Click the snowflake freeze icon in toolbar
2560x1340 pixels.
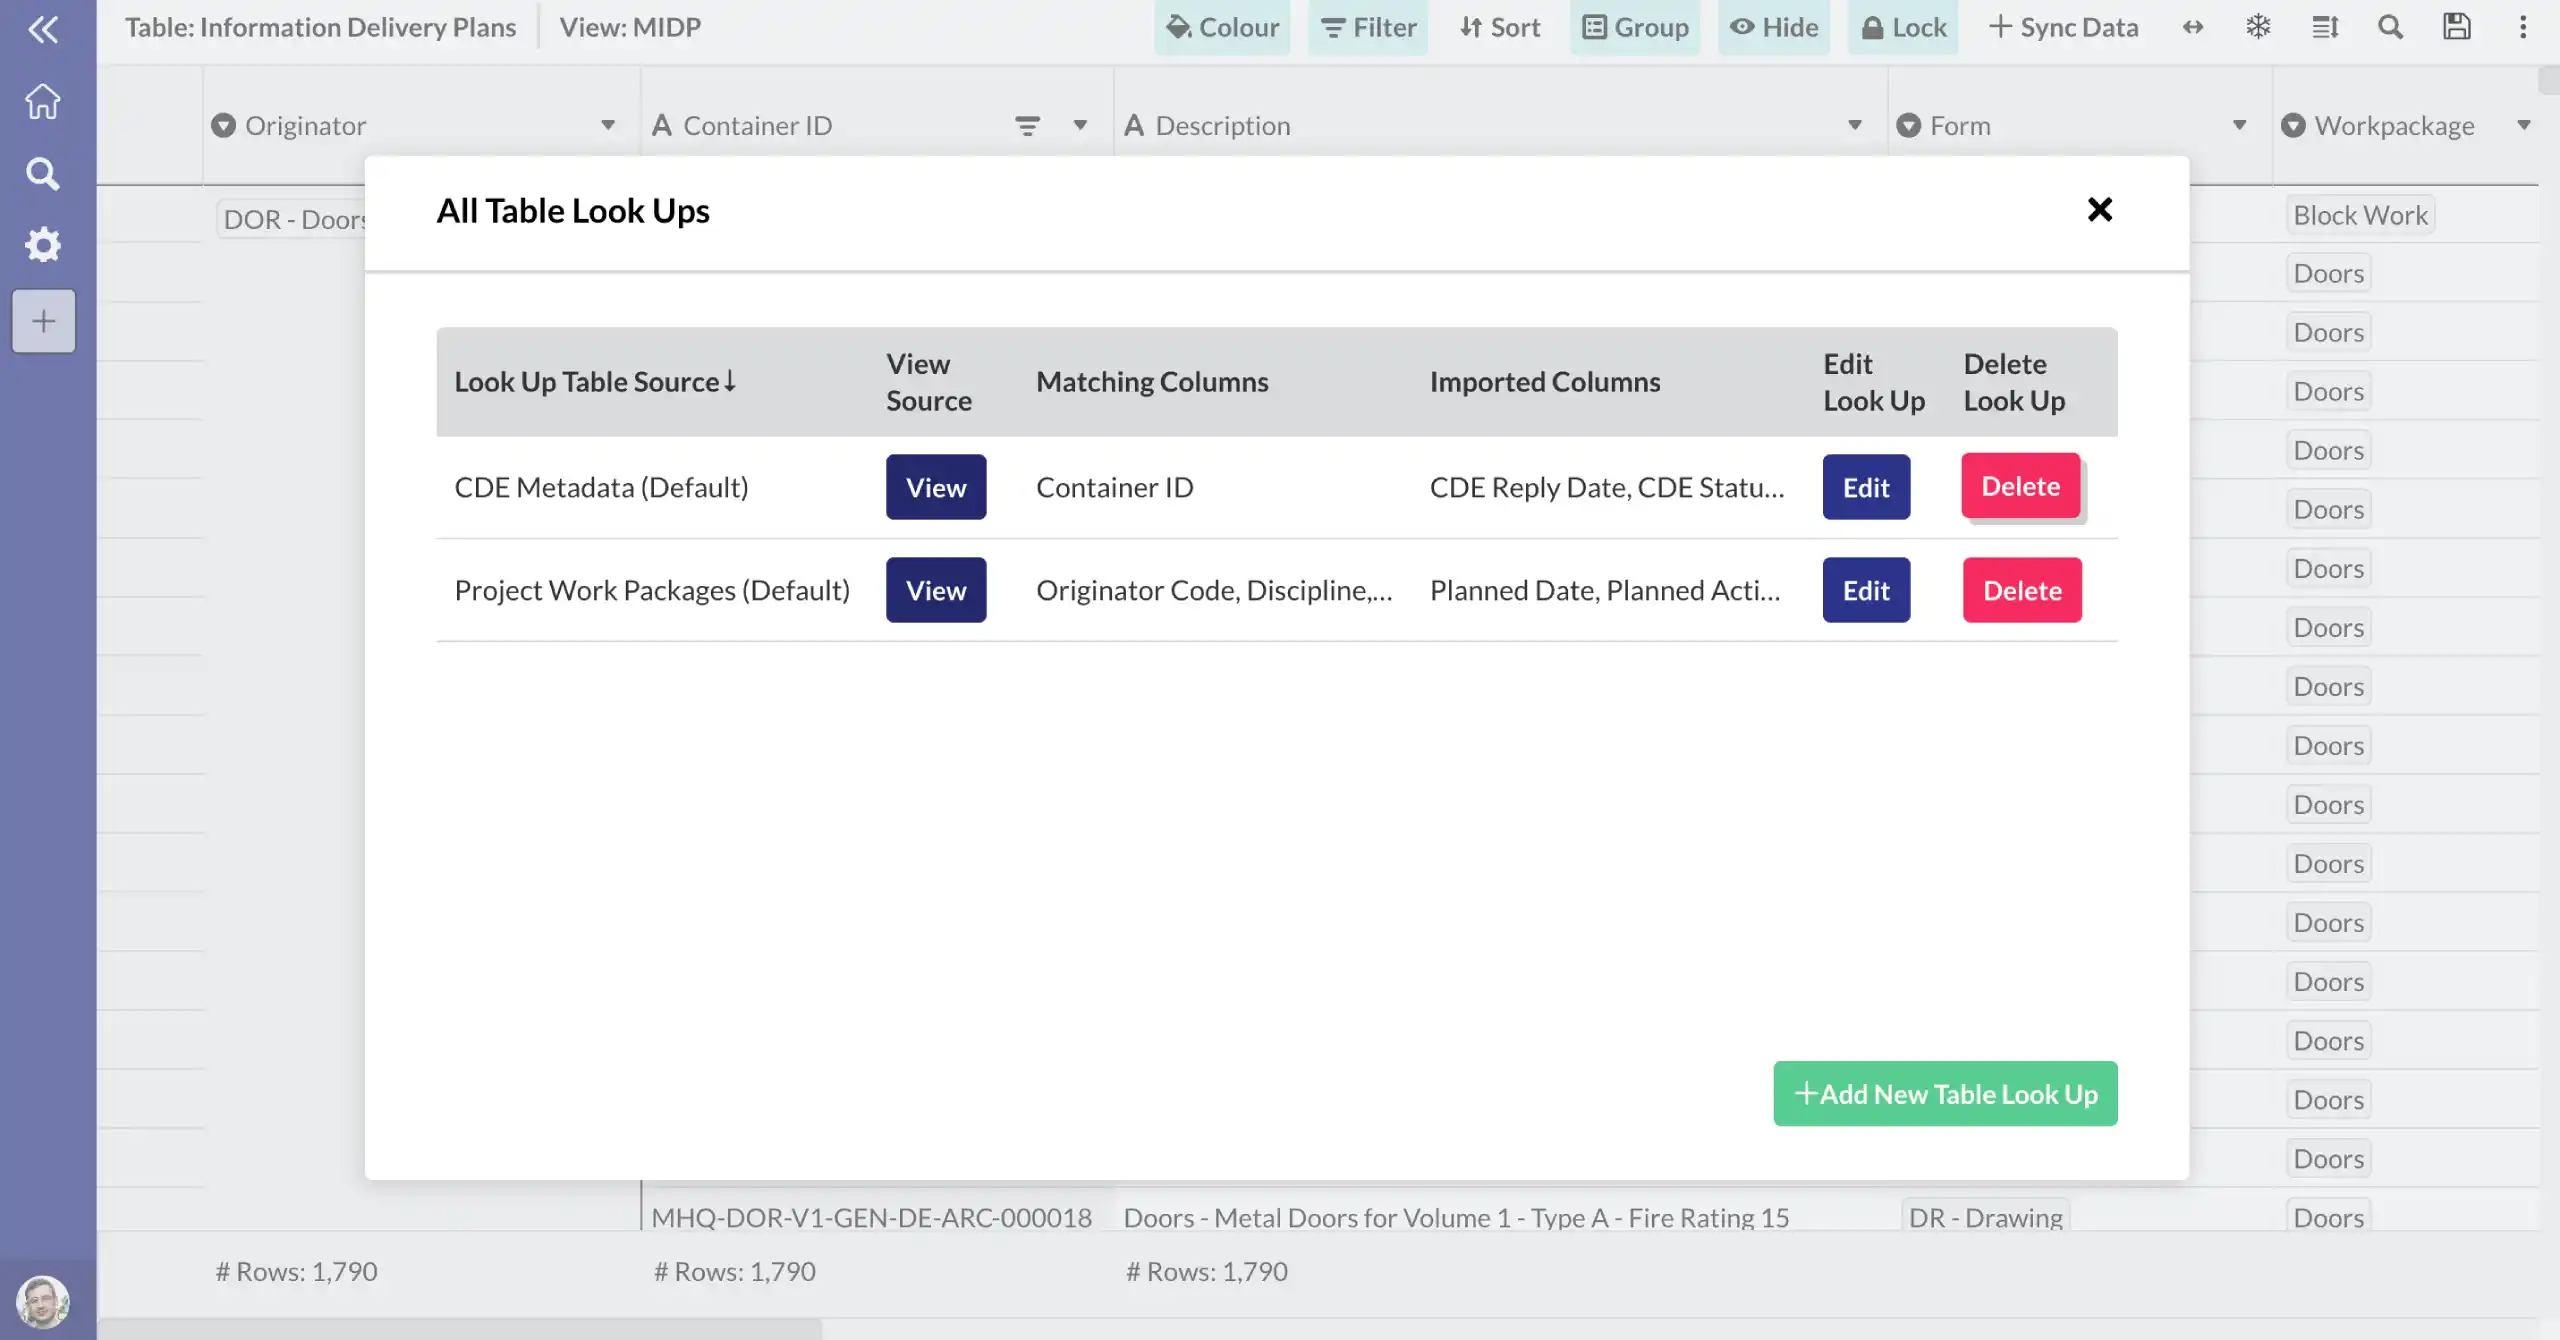[2258, 27]
